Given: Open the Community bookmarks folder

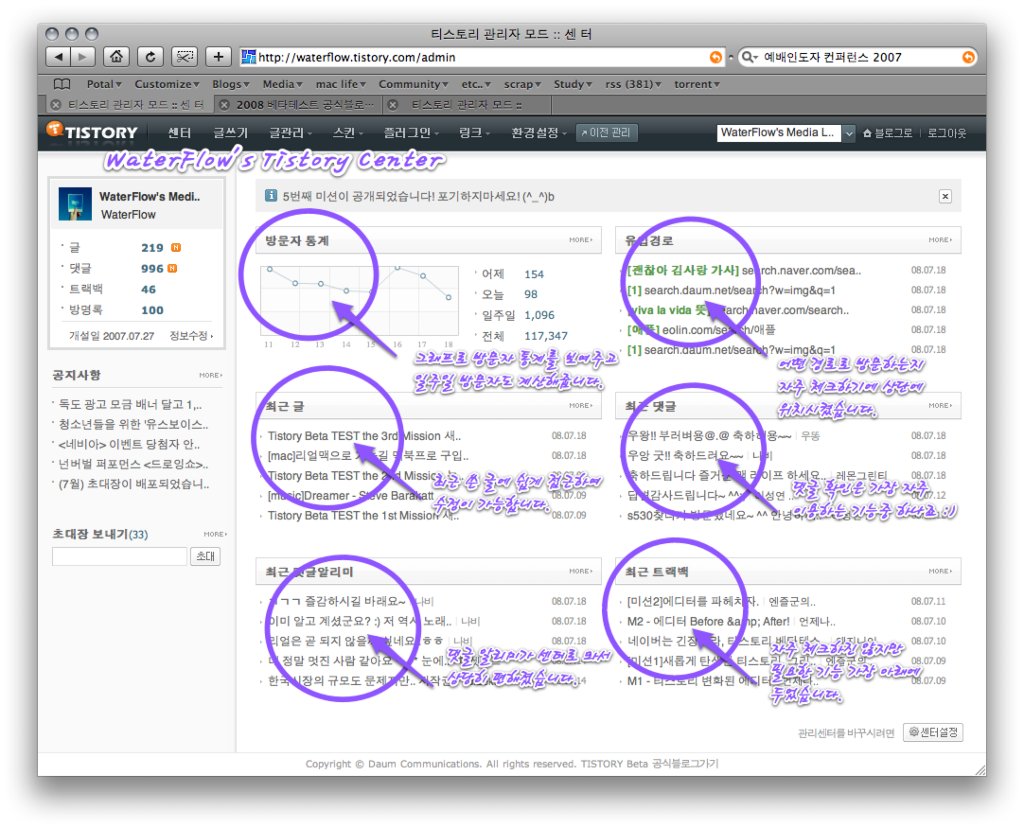Looking at the screenshot, I should [413, 84].
